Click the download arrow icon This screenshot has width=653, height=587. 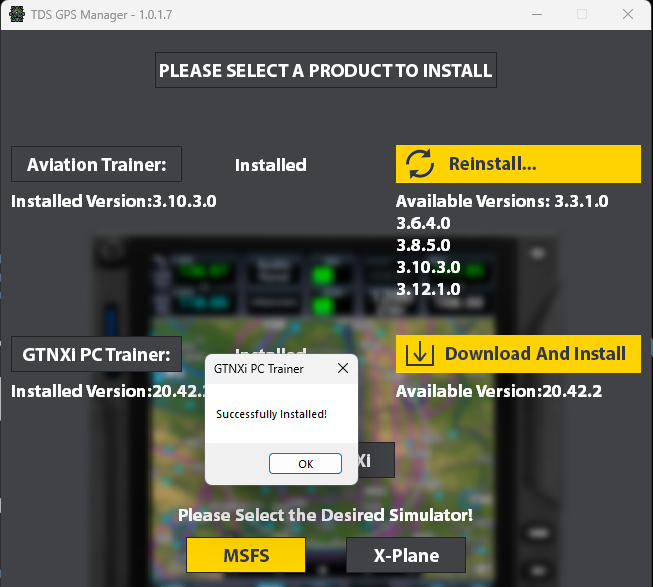[420, 354]
